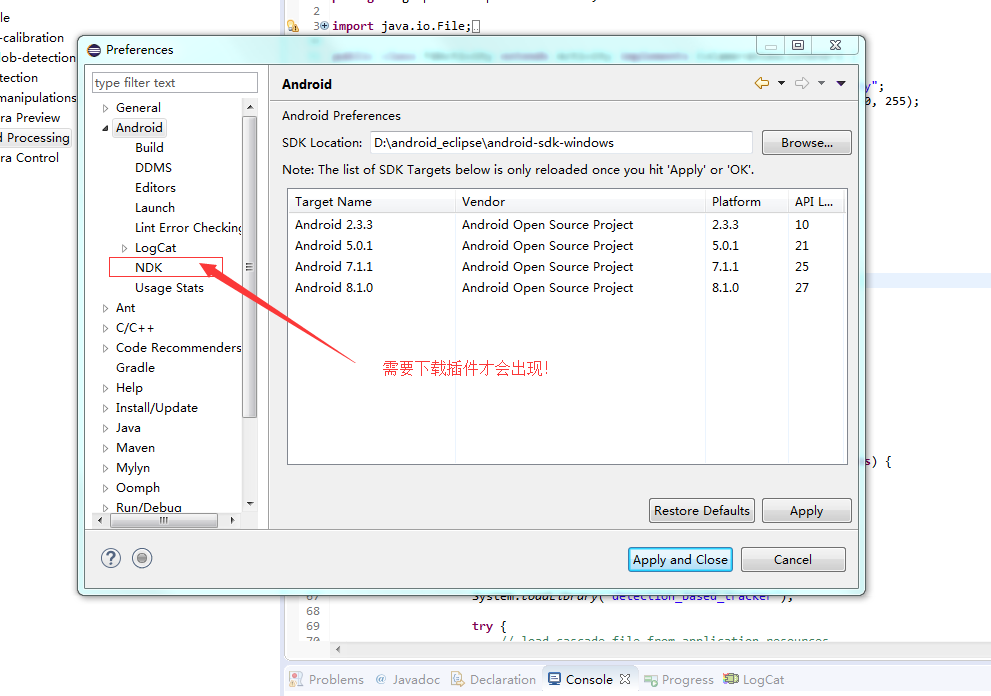Open the forward history dropdown arrow

click(x=821, y=83)
